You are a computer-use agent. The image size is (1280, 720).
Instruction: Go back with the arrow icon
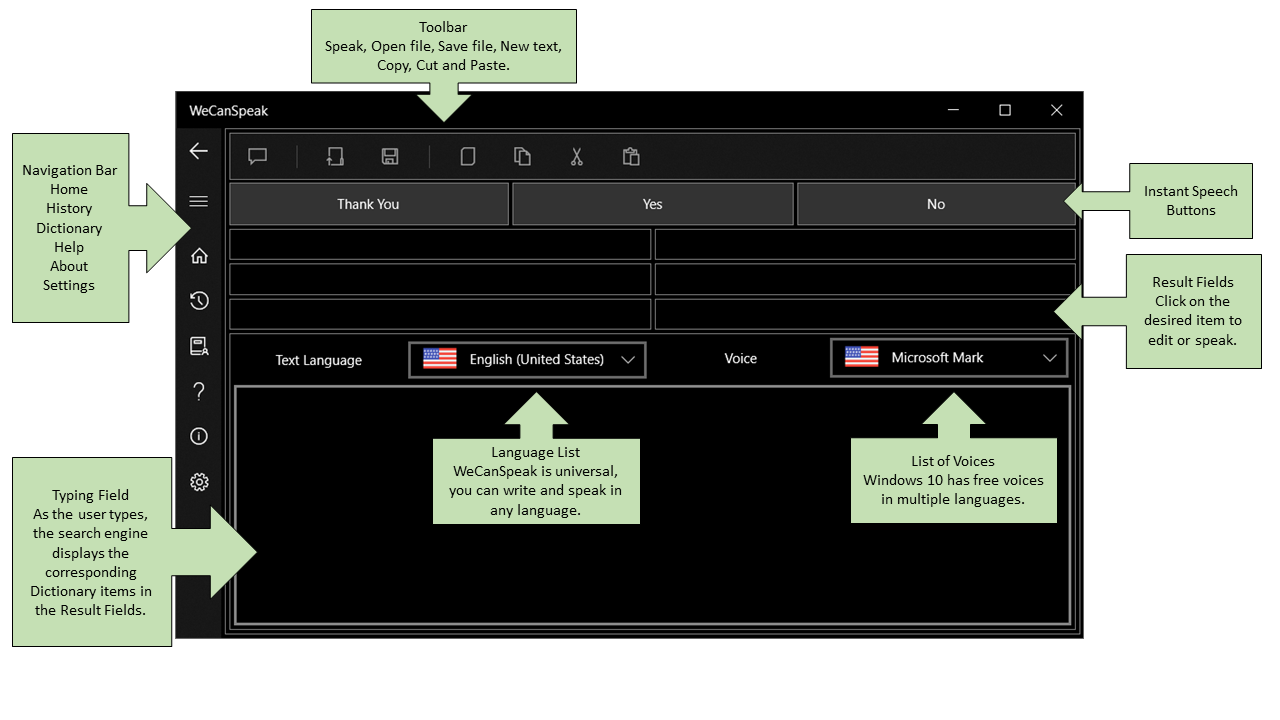tap(199, 151)
